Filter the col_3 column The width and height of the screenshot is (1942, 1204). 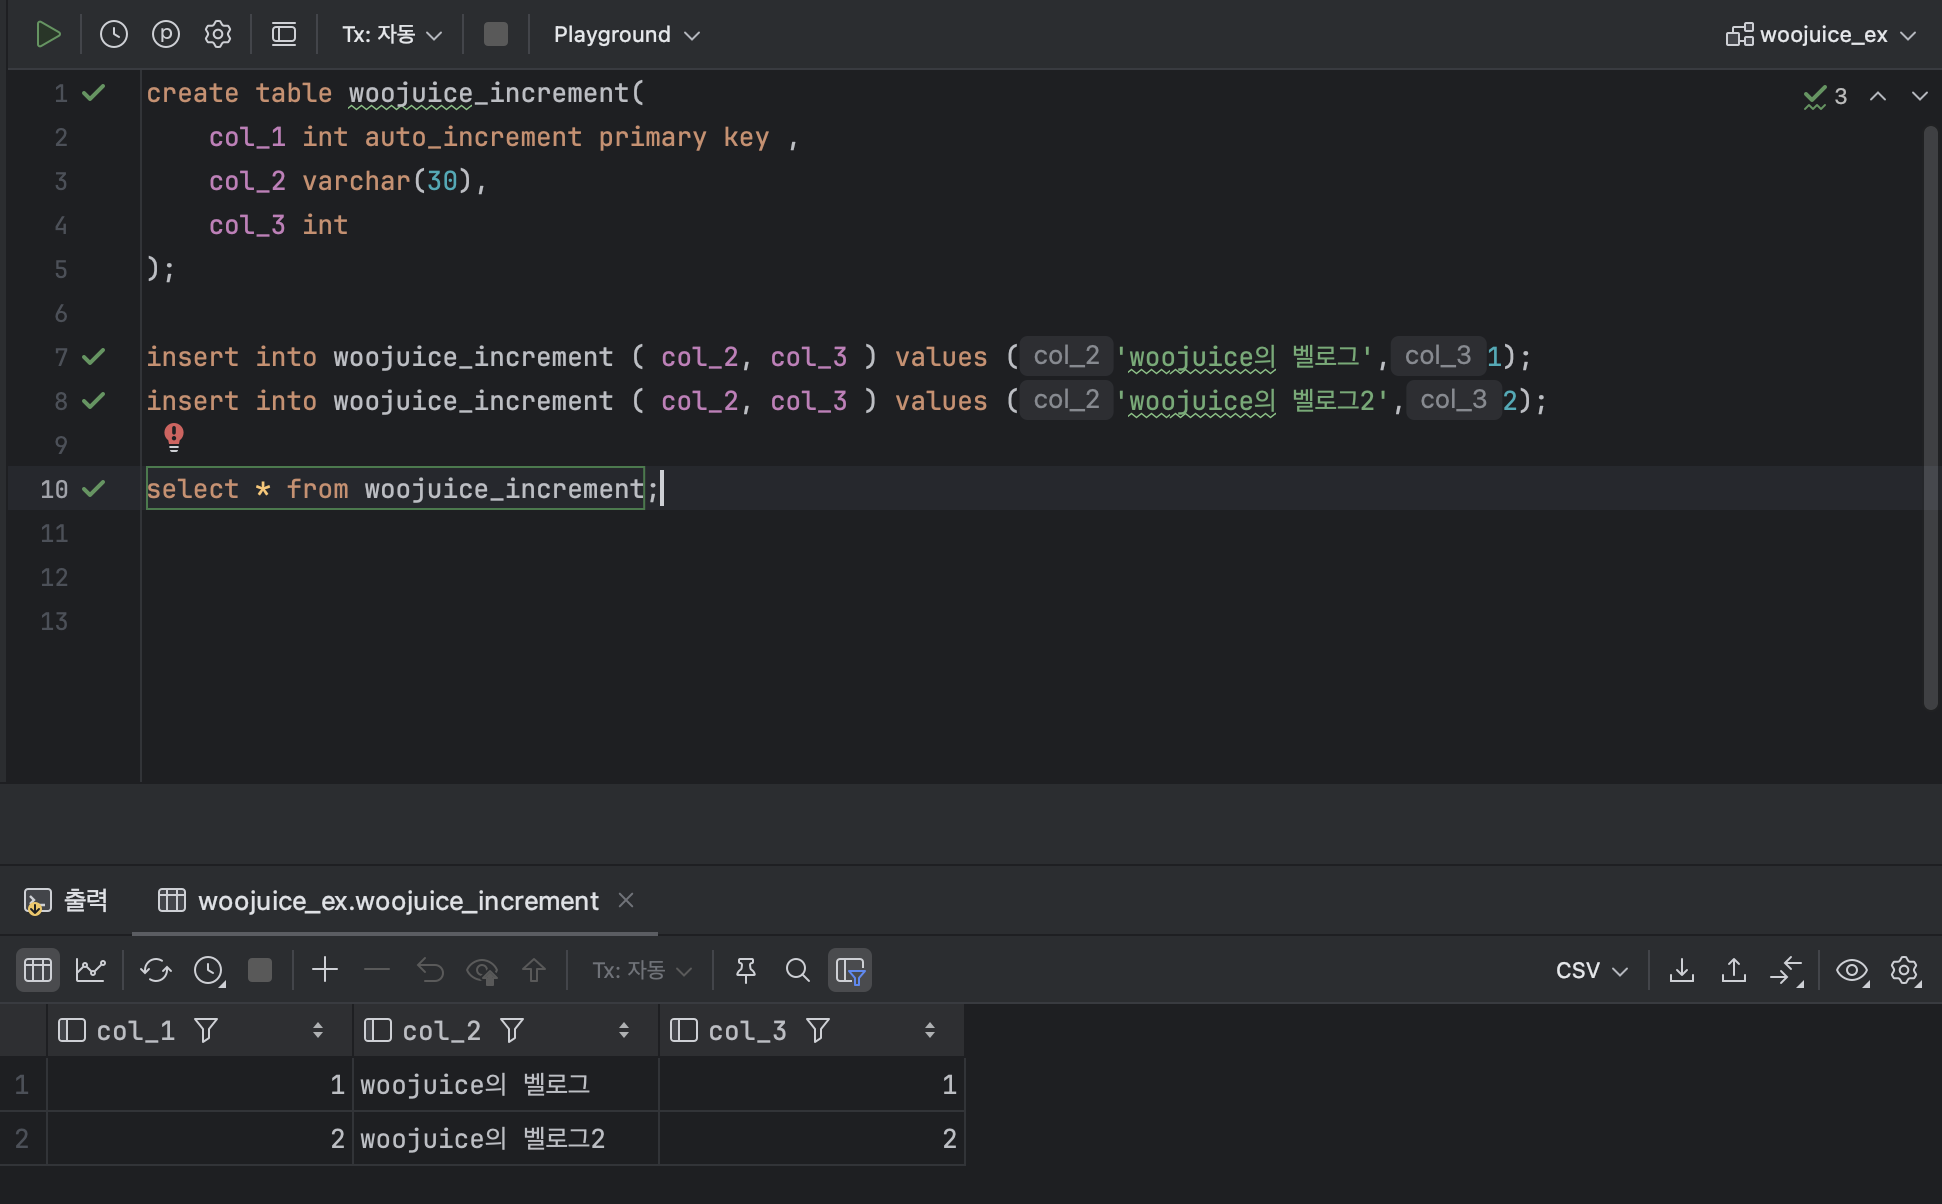818,1031
